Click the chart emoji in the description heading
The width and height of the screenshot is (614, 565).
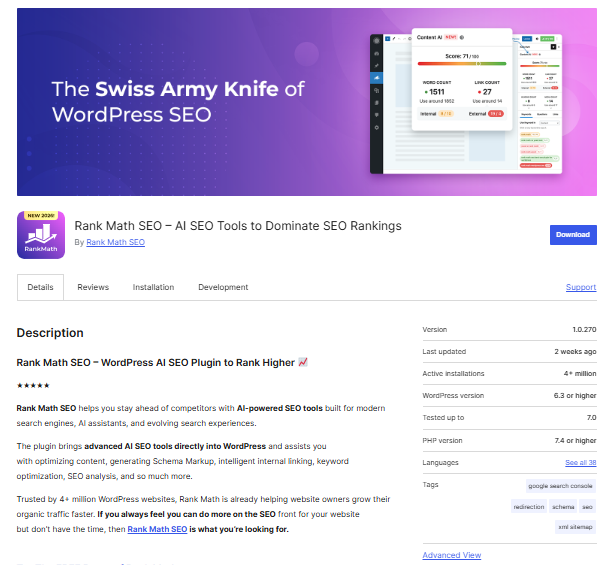click(303, 362)
